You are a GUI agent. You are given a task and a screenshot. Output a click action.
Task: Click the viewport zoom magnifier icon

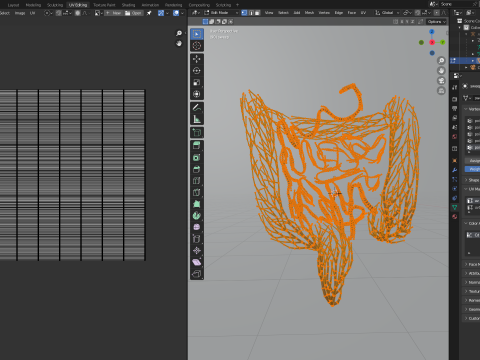pos(441,61)
